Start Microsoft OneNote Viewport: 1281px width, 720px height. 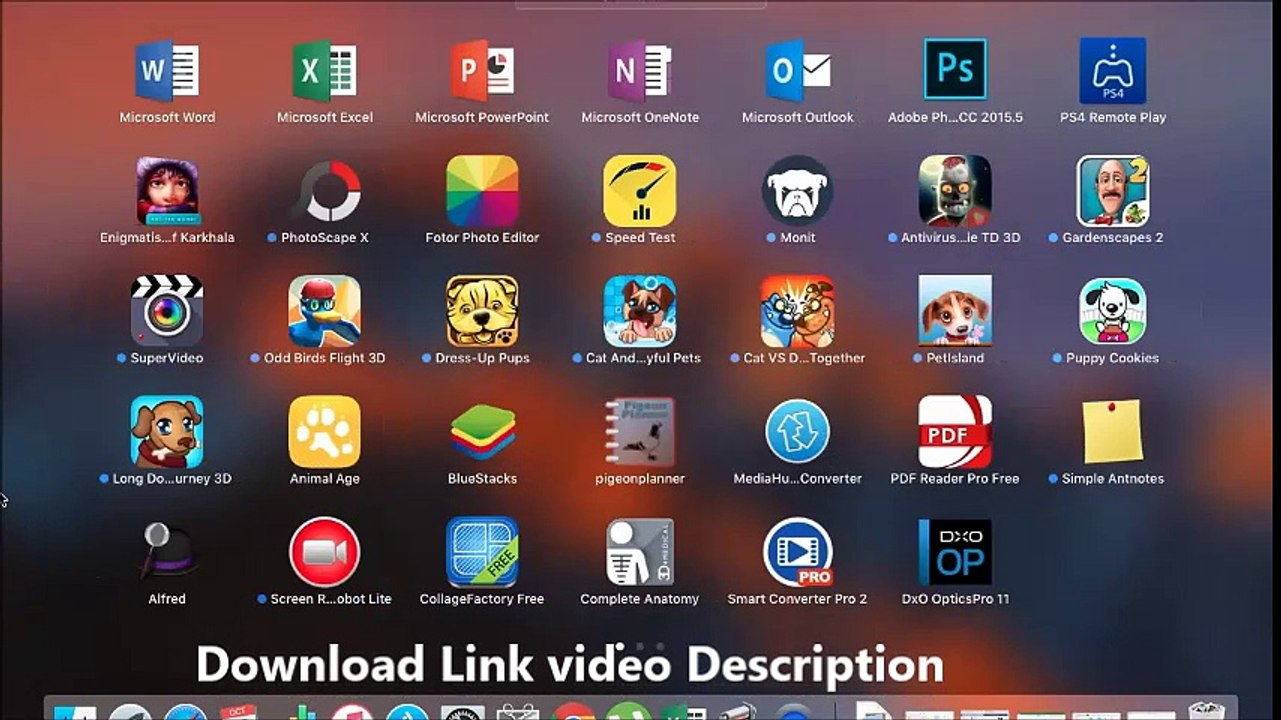pyautogui.click(x=640, y=71)
